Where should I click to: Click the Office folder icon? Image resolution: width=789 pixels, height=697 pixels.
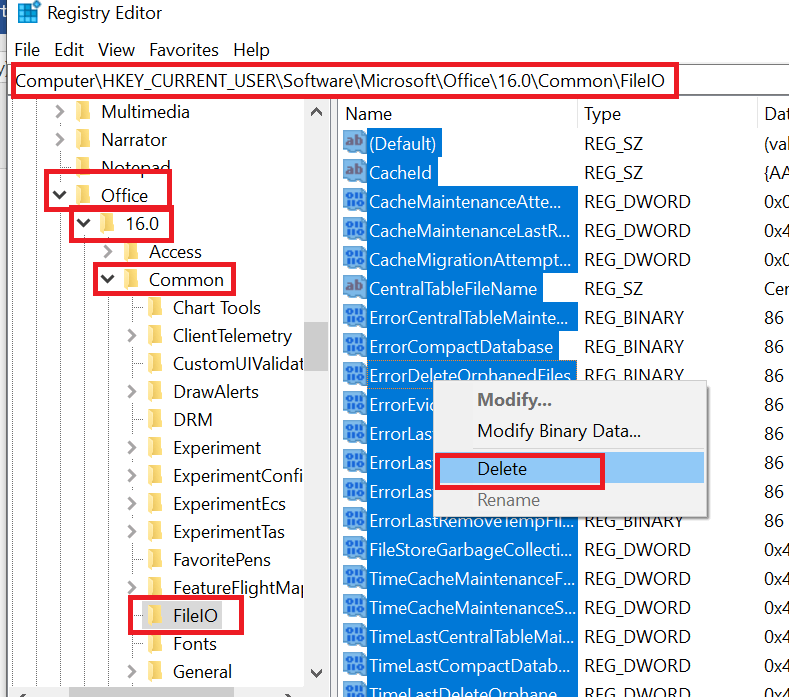click(83, 195)
